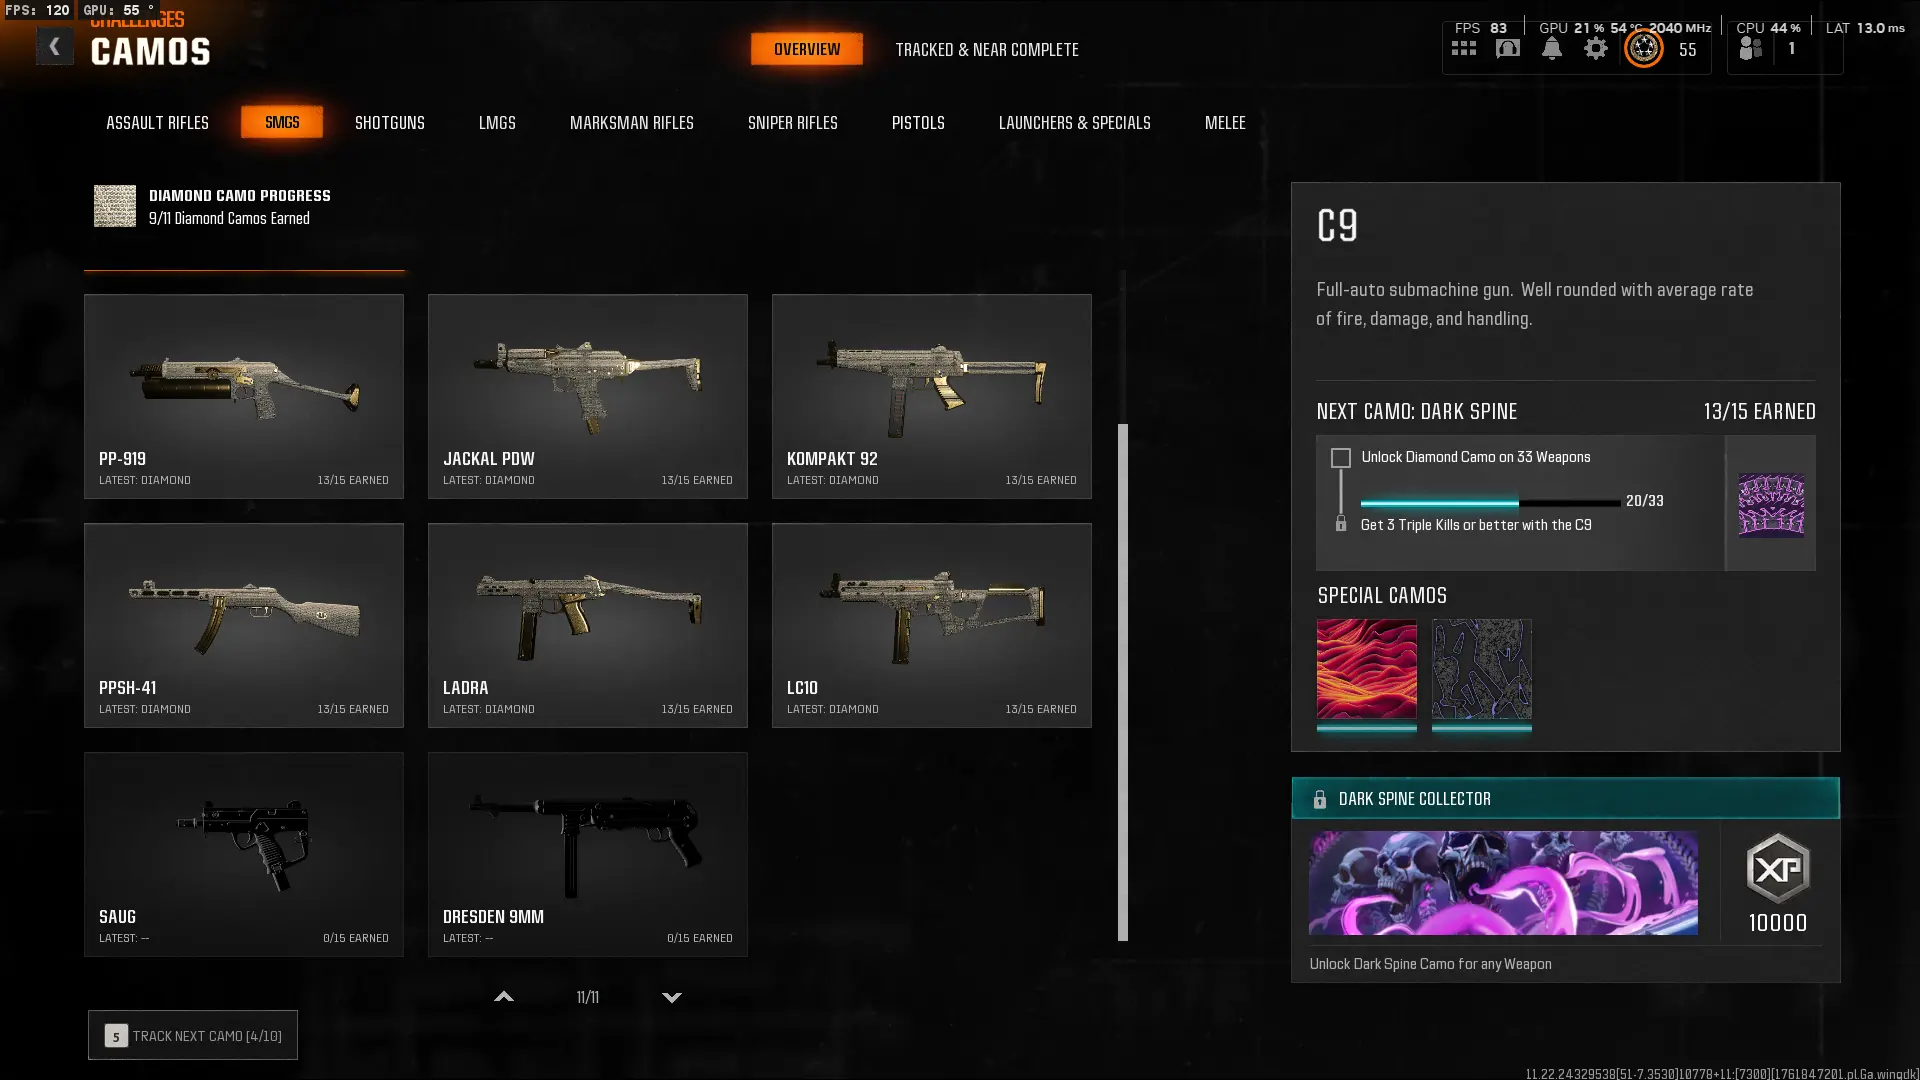
Task: Click the back arrow beside CAMOS title
Action: tap(54, 46)
